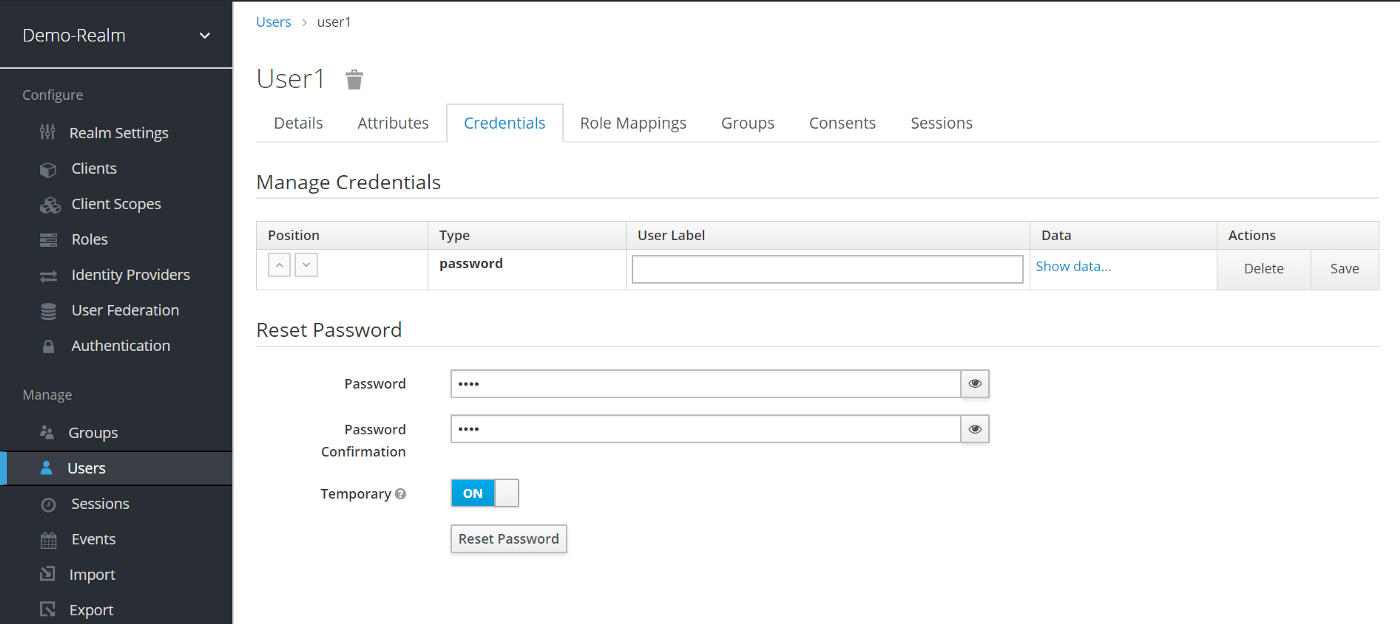Click the Groups people icon
The height and width of the screenshot is (624, 1400).
pos(47,433)
